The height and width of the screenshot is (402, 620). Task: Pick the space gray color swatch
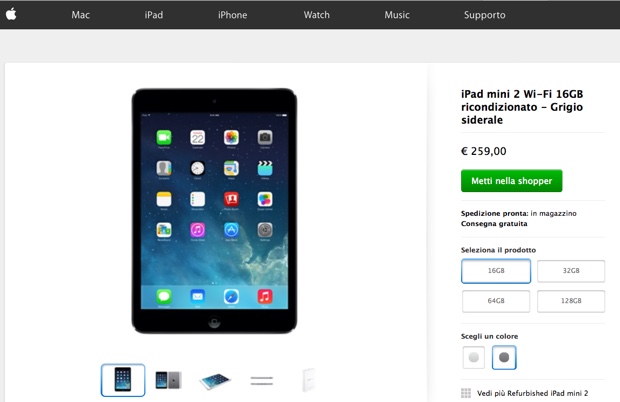point(504,357)
